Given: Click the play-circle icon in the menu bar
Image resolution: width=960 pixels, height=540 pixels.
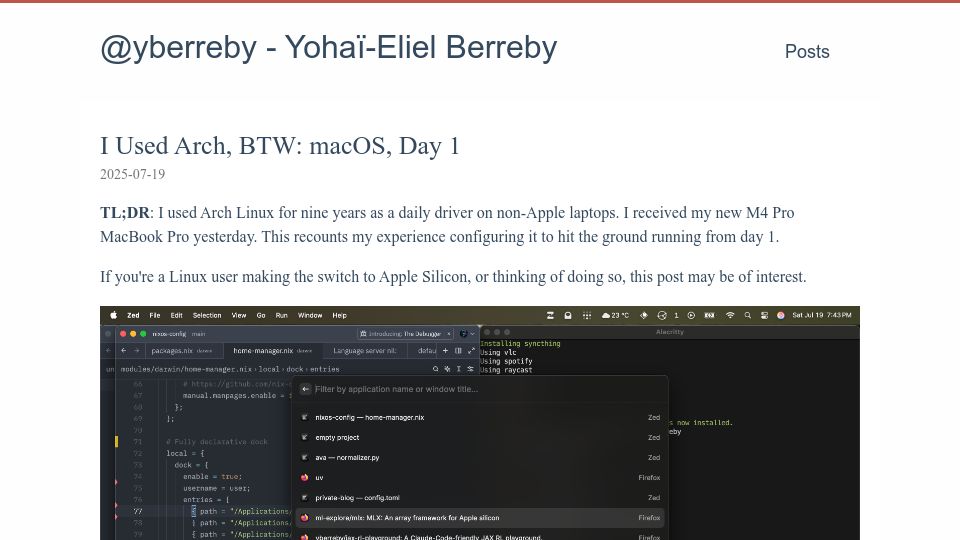Looking at the screenshot, I should point(691,315).
